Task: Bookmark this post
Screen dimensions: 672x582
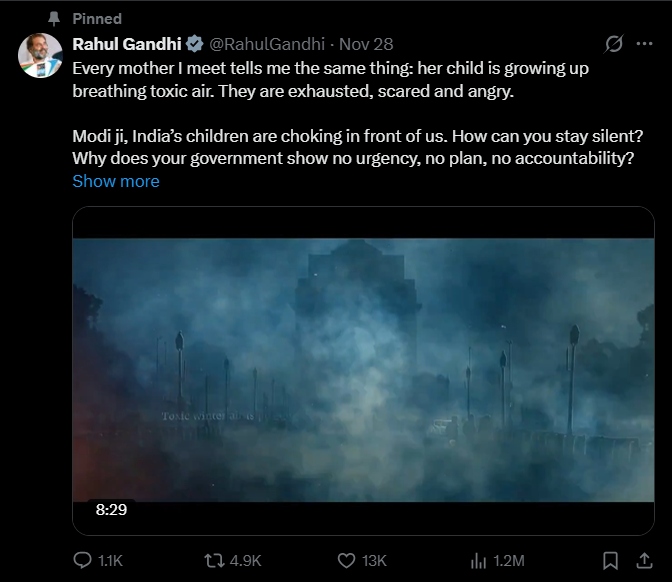Action: point(609,561)
